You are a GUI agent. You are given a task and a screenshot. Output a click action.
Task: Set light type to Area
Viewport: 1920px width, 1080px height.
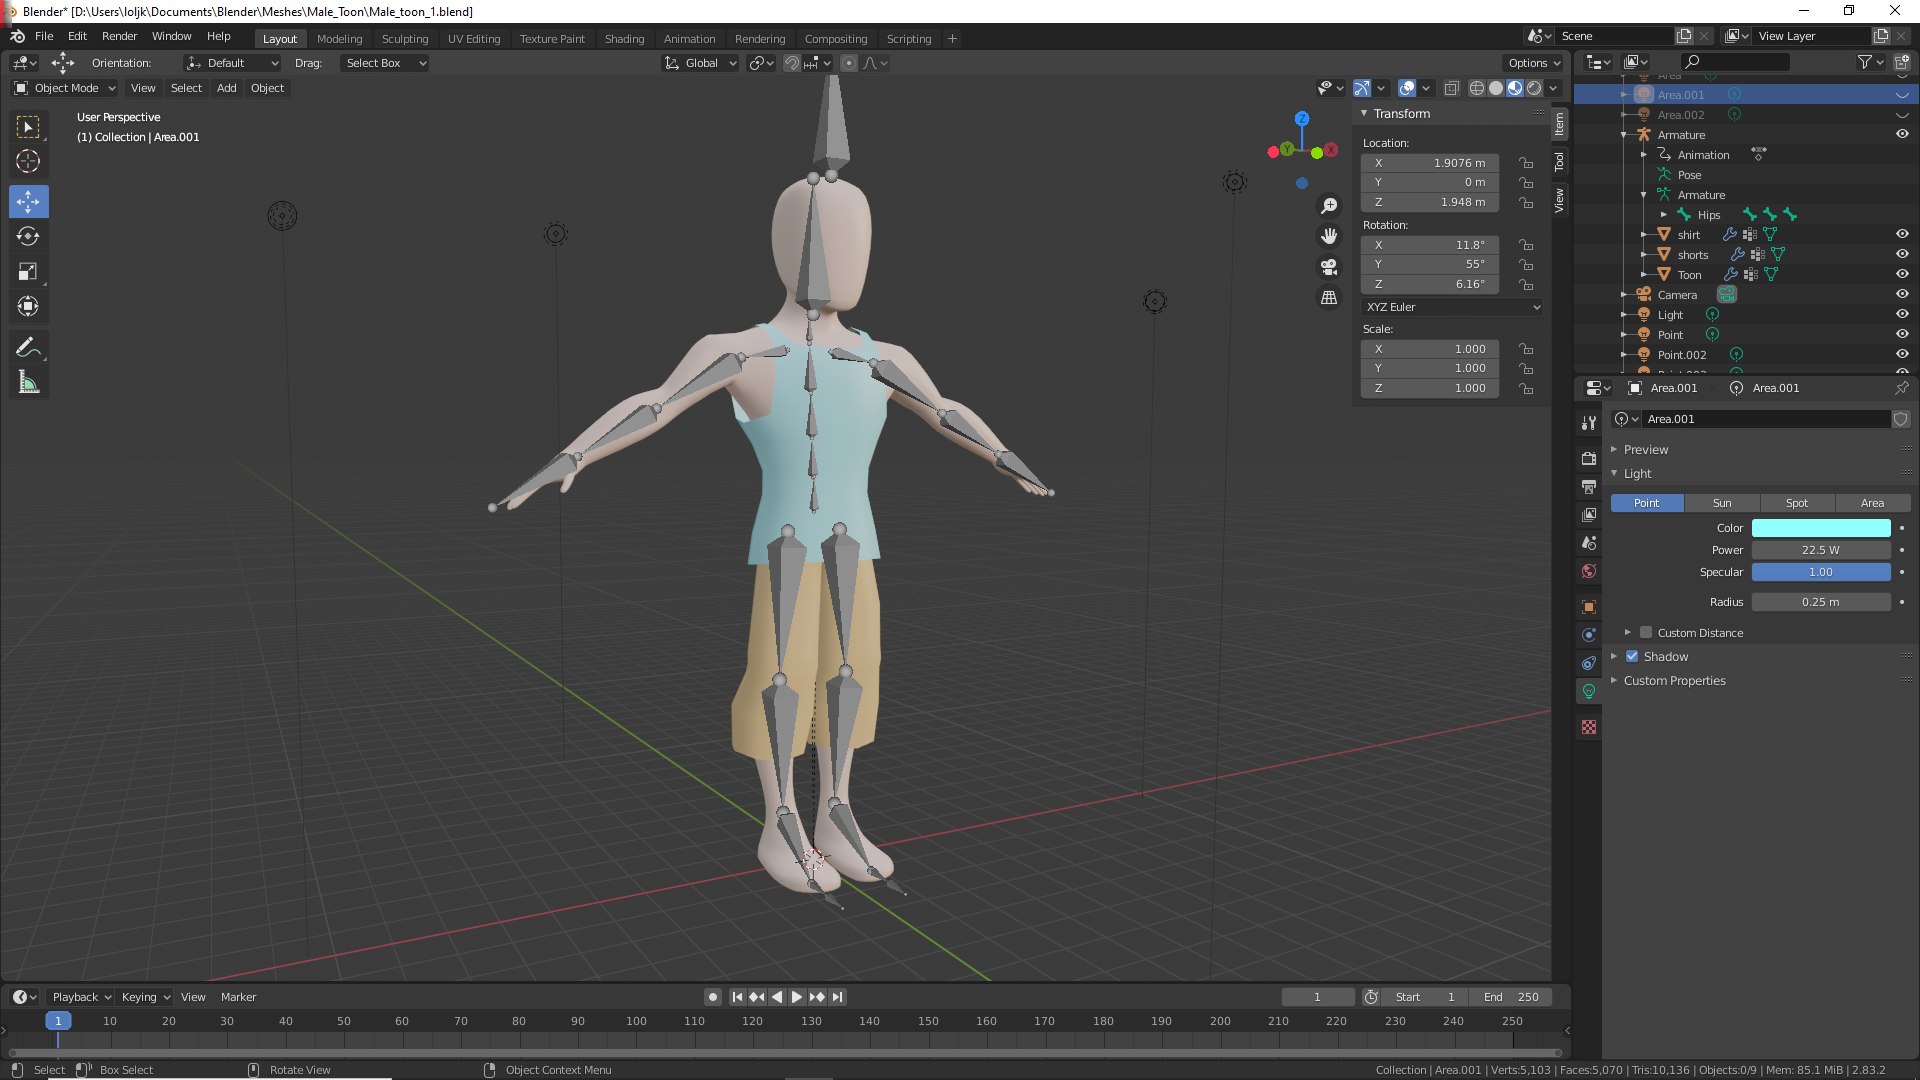tap(1872, 503)
